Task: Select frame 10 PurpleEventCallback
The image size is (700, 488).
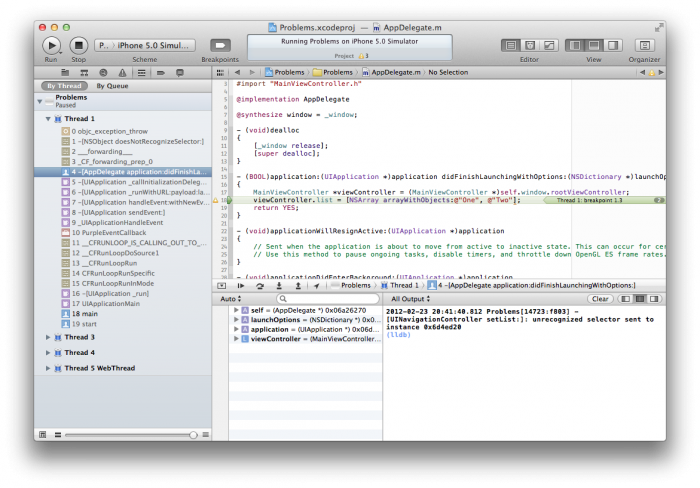Action: click(123, 233)
